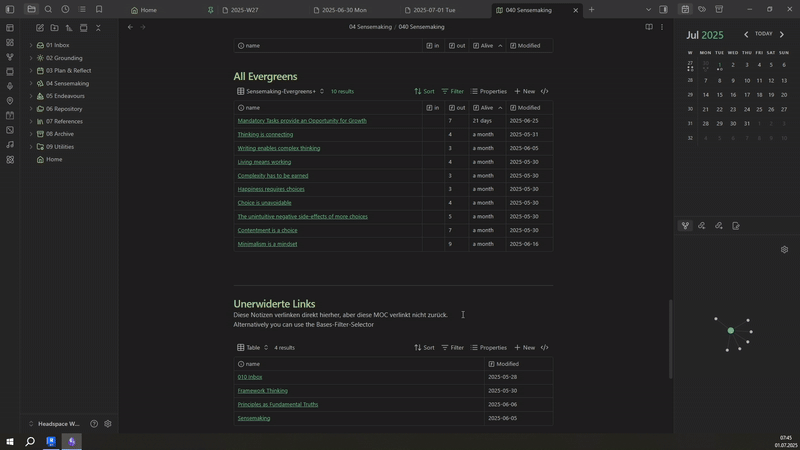
Task: Open the Outline list icon in sidebar header
Action: pos(82,10)
